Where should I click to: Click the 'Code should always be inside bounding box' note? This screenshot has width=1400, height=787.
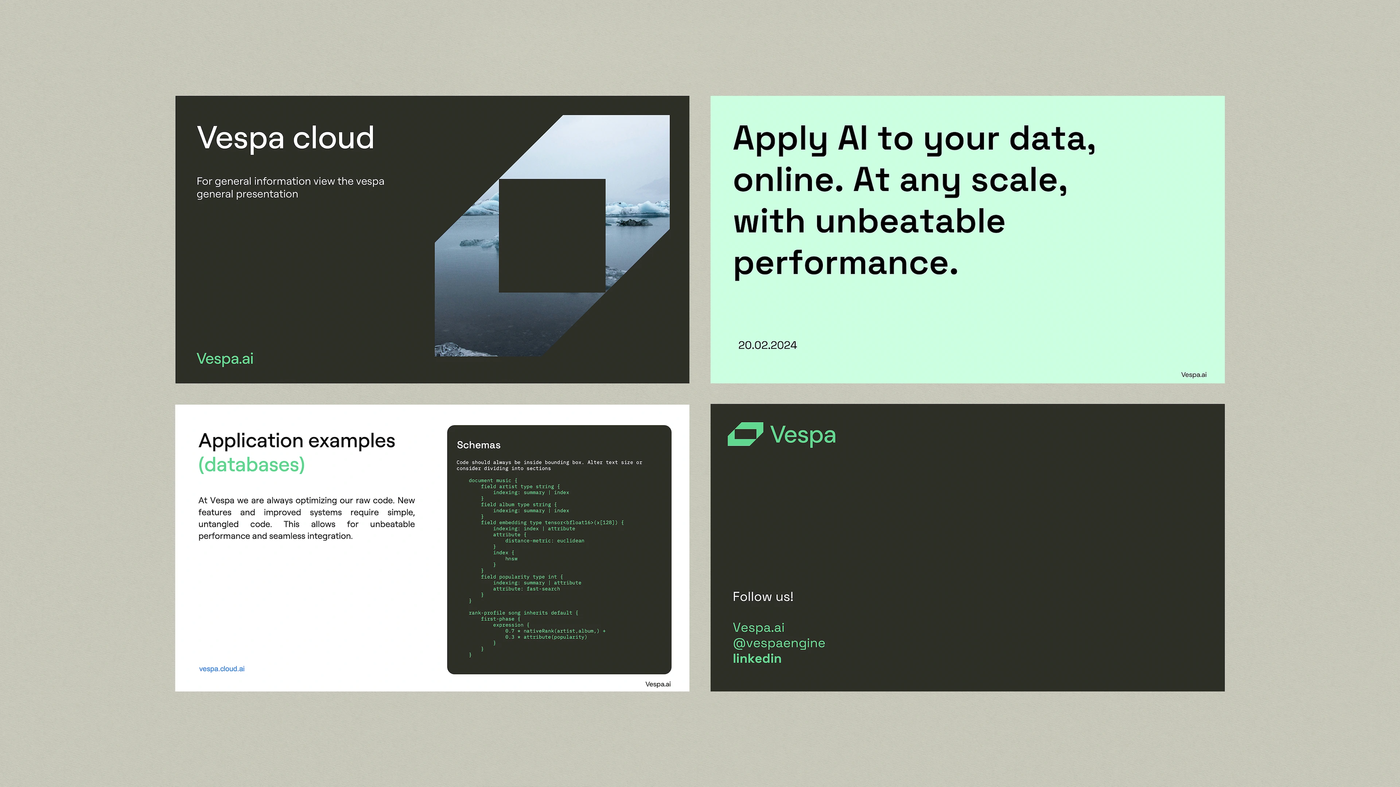(549, 465)
